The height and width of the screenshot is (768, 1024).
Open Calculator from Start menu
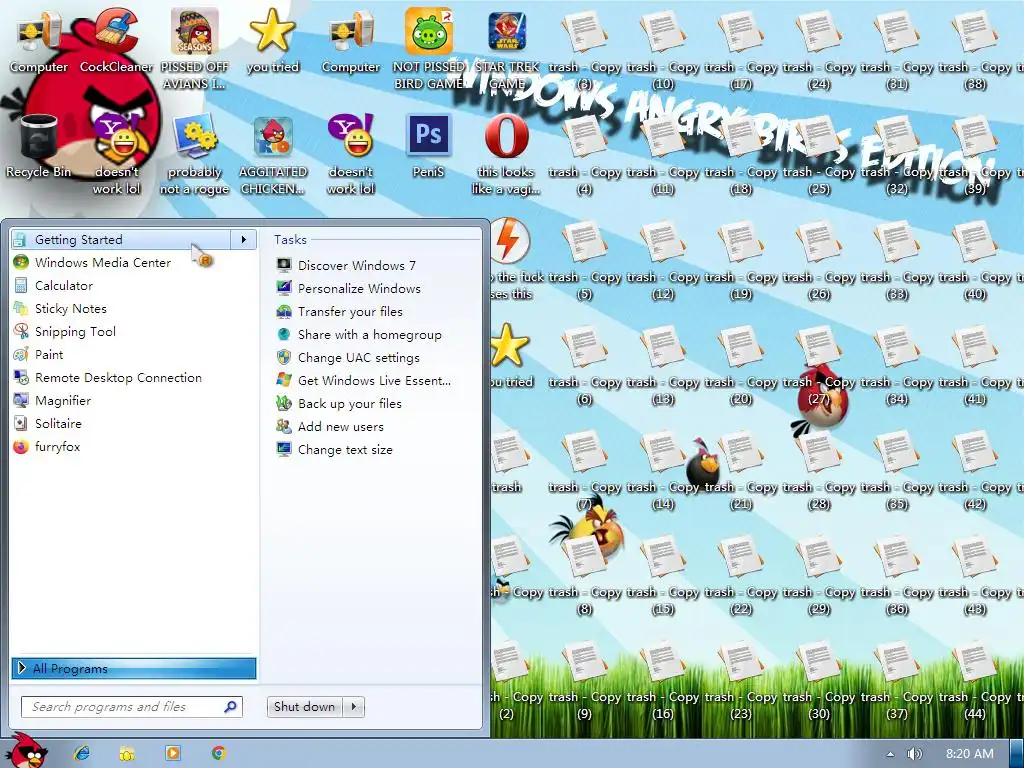[x=134, y=285]
